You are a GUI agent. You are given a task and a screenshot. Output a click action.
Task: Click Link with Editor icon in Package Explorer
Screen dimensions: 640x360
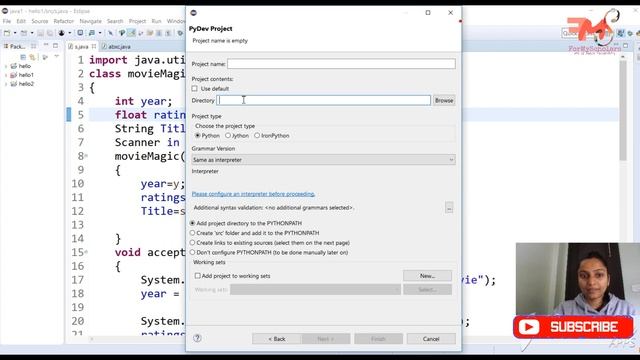point(32,57)
